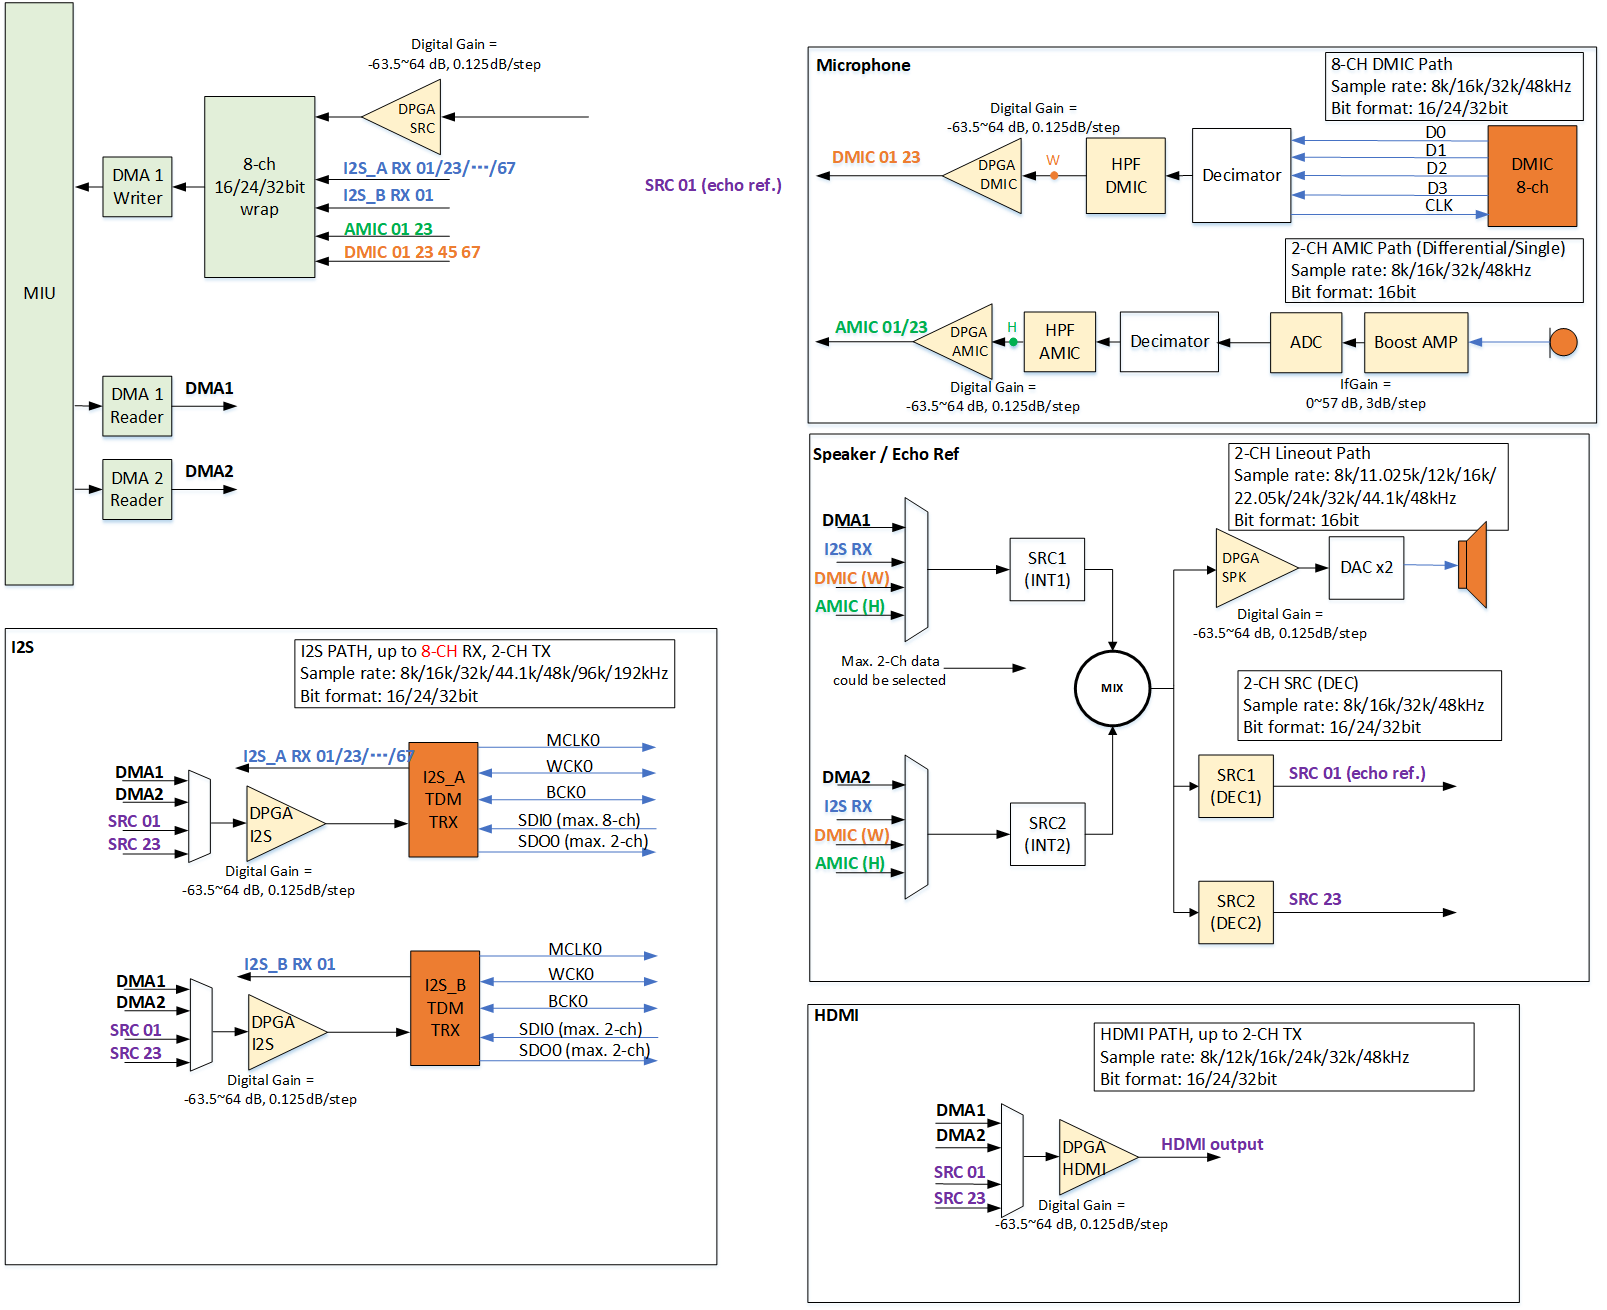Click the 0~57 dB, 3dB/step text
Screen dimensions: 1607x1310
click(1366, 403)
